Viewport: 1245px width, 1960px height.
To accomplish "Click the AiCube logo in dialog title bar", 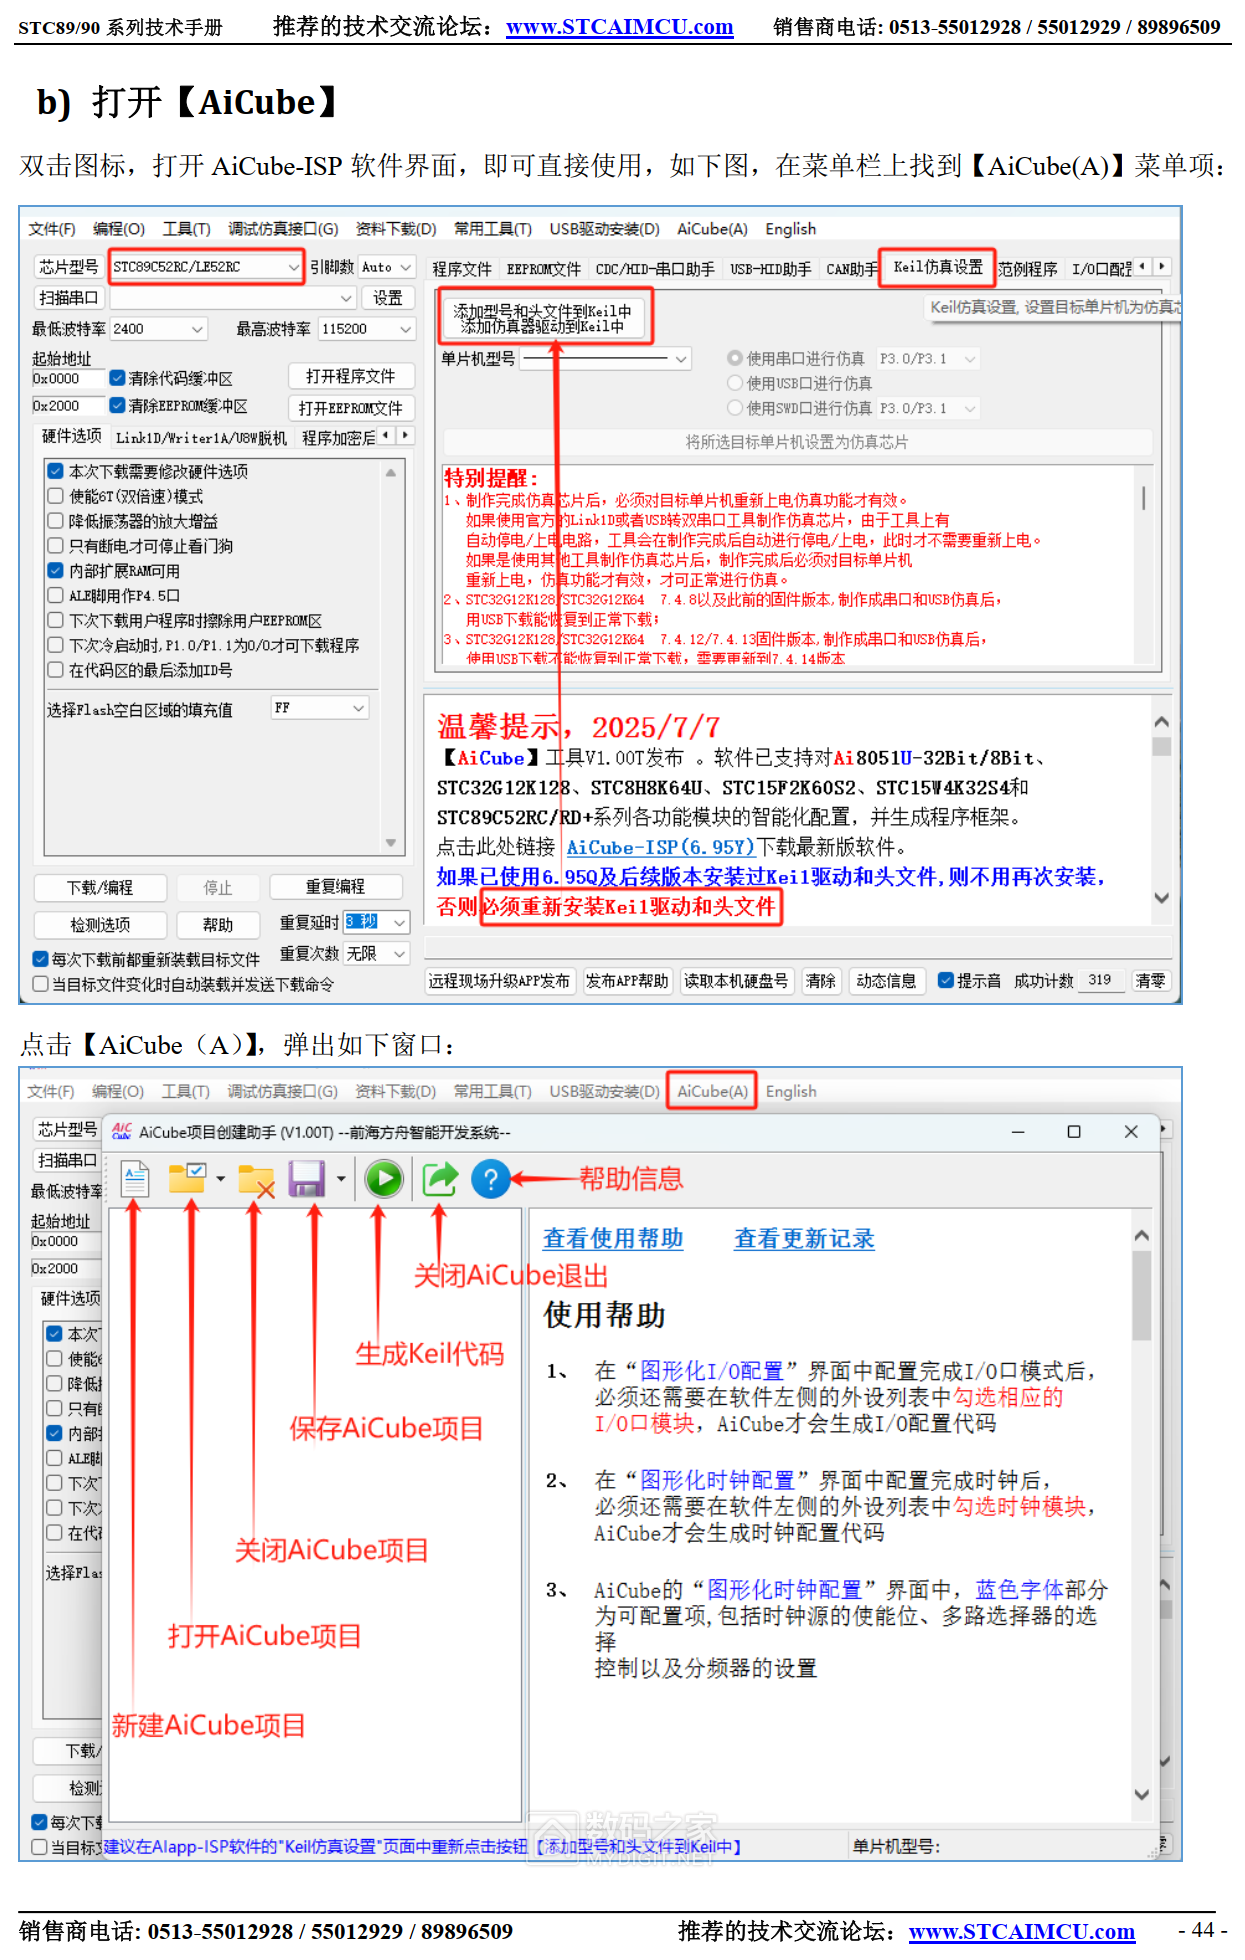I will point(122,1131).
